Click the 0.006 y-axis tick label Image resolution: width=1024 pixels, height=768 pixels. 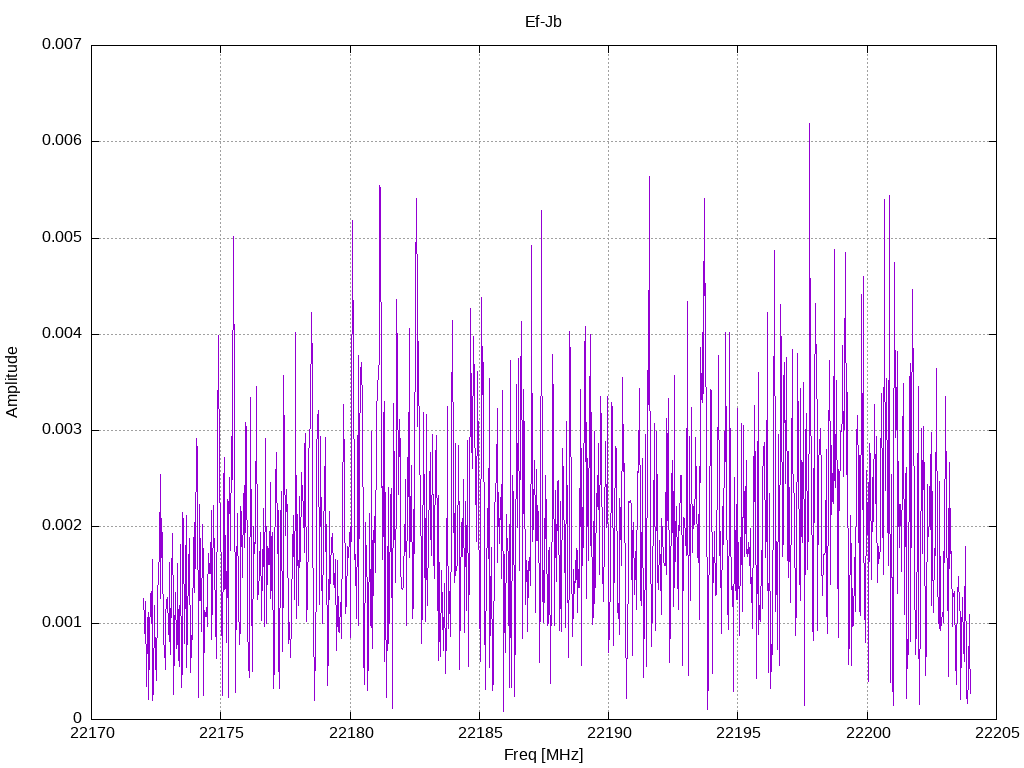tap(62, 140)
